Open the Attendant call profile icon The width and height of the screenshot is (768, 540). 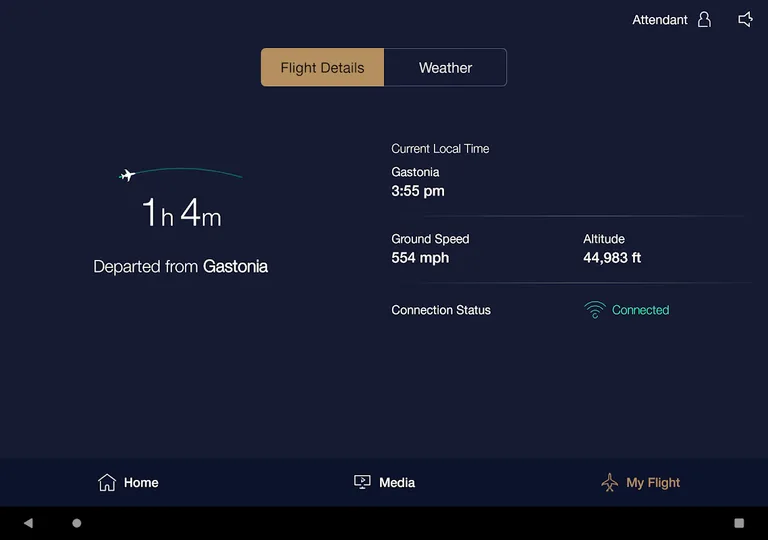704,20
